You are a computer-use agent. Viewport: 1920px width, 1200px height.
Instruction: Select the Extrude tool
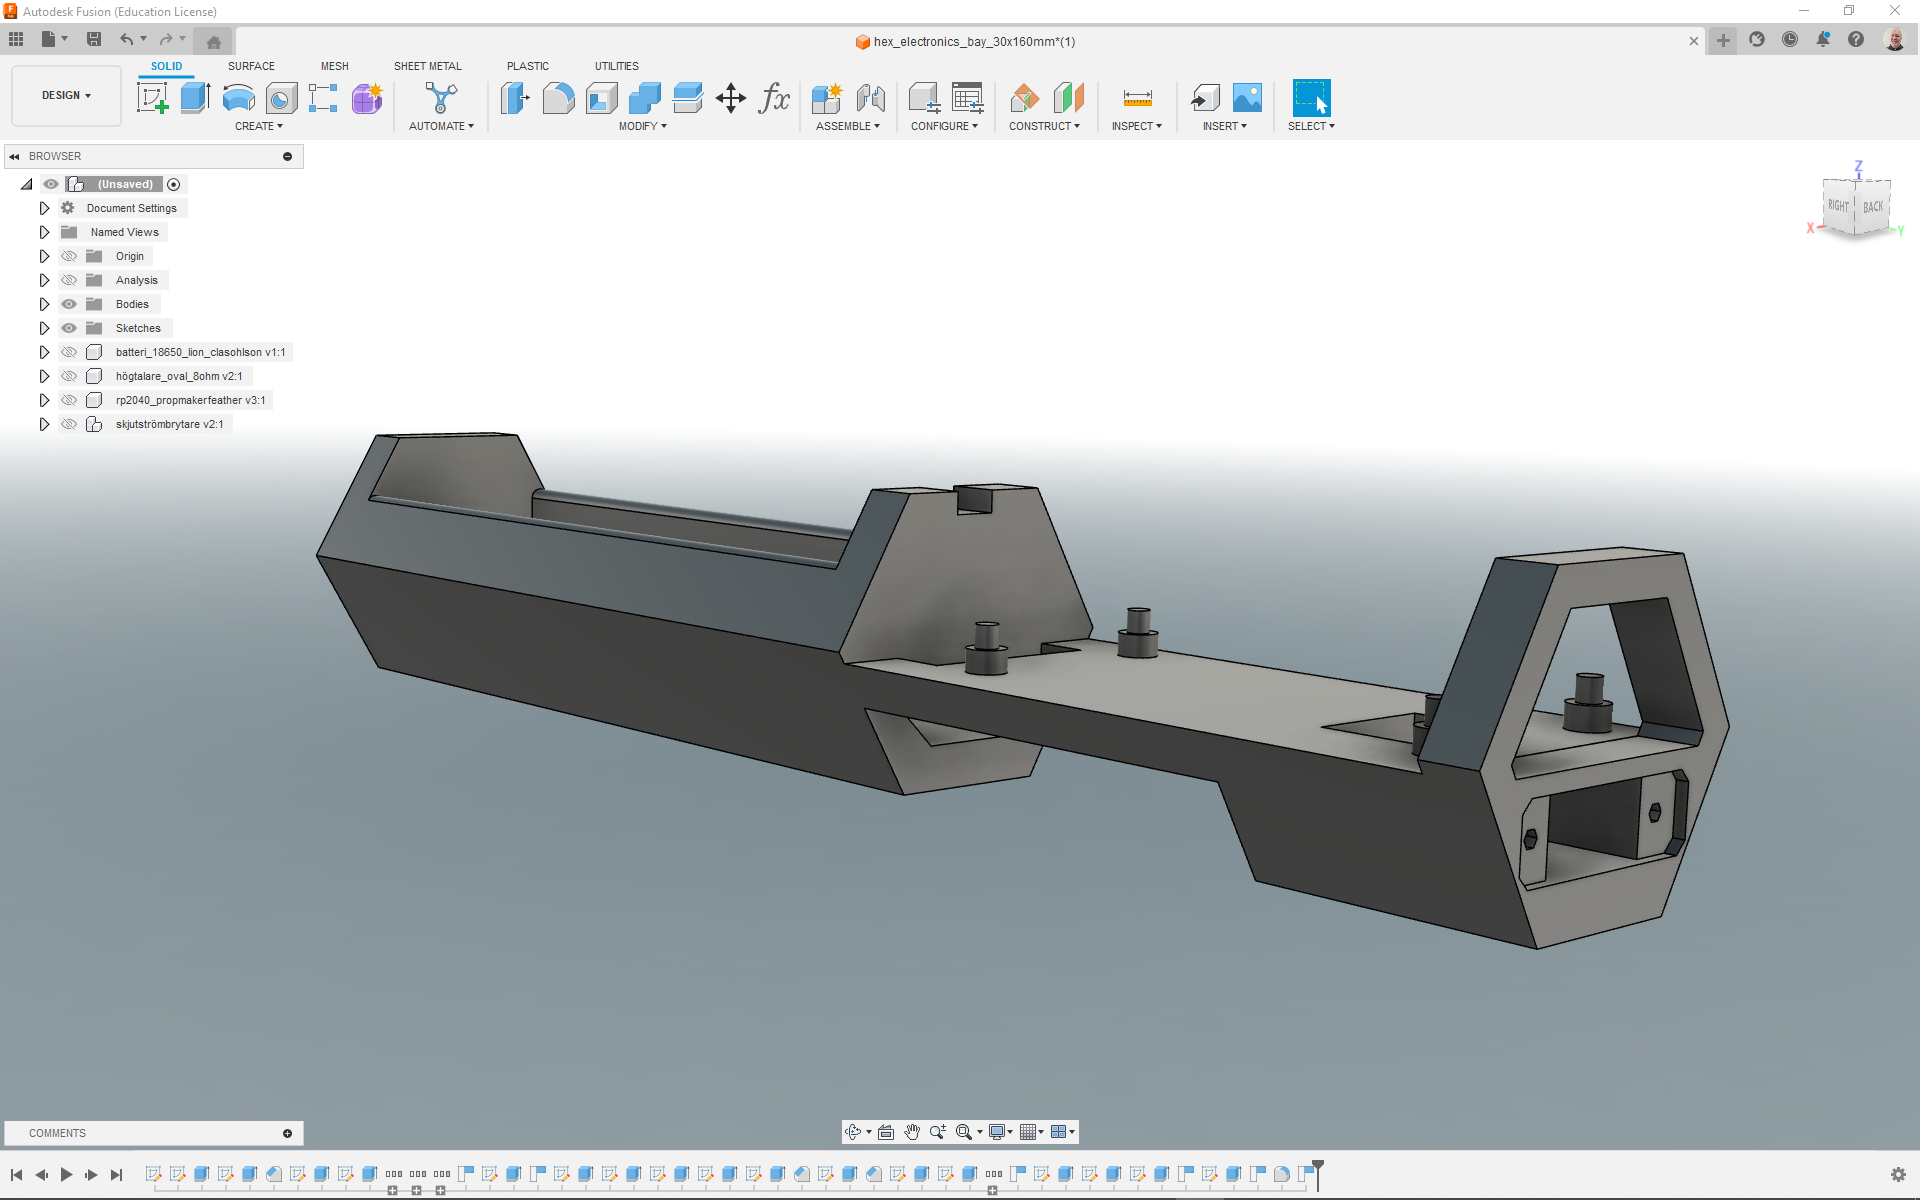(x=195, y=98)
